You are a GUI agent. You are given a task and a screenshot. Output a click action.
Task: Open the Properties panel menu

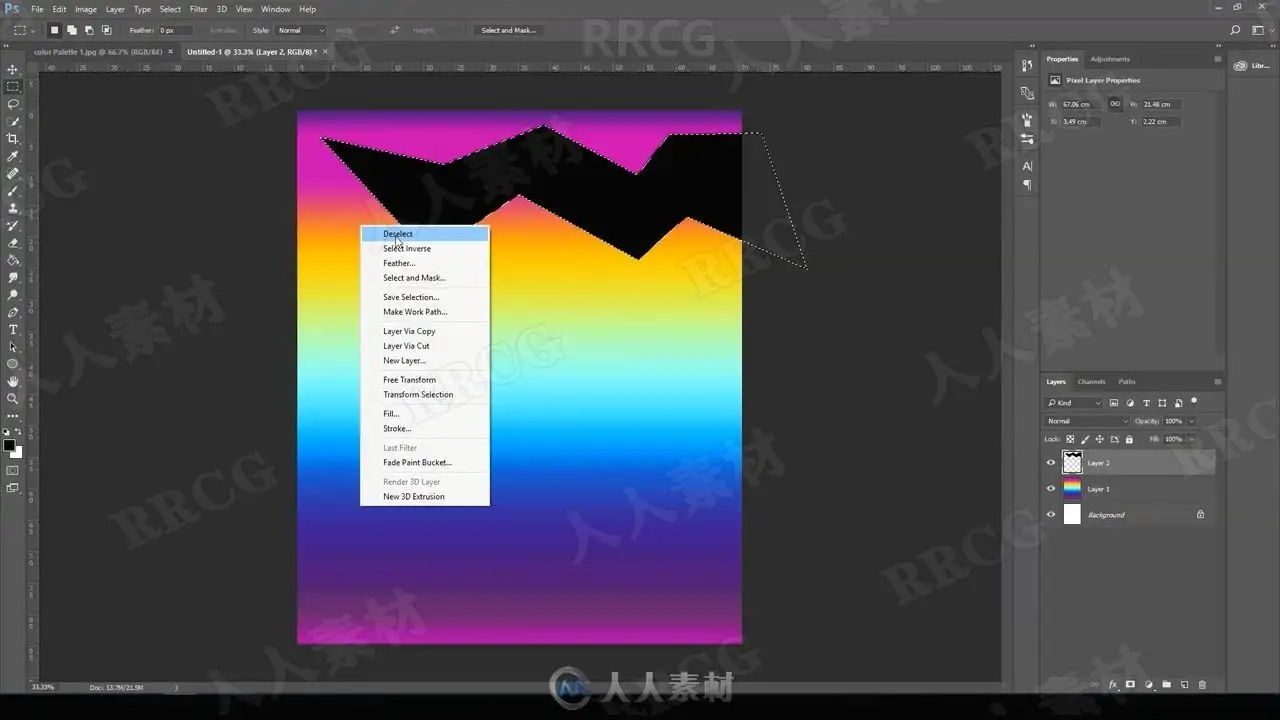(1217, 59)
